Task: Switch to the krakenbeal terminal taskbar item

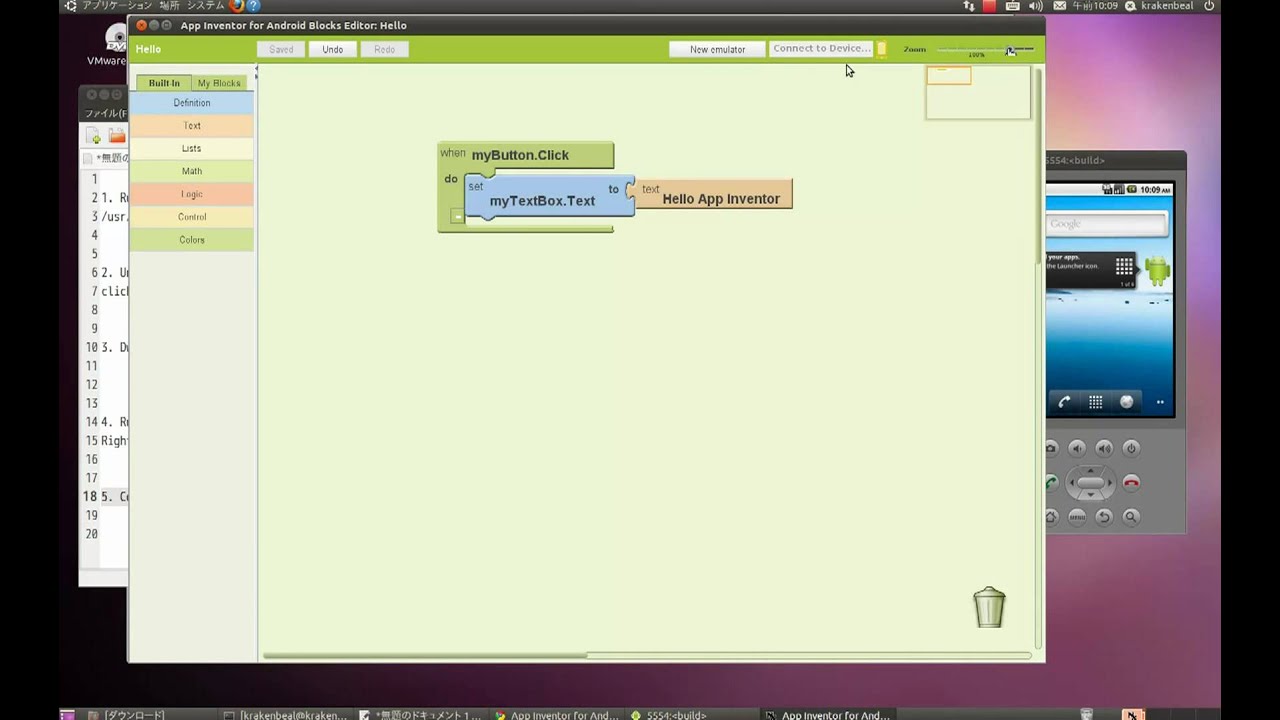Action: (286, 715)
